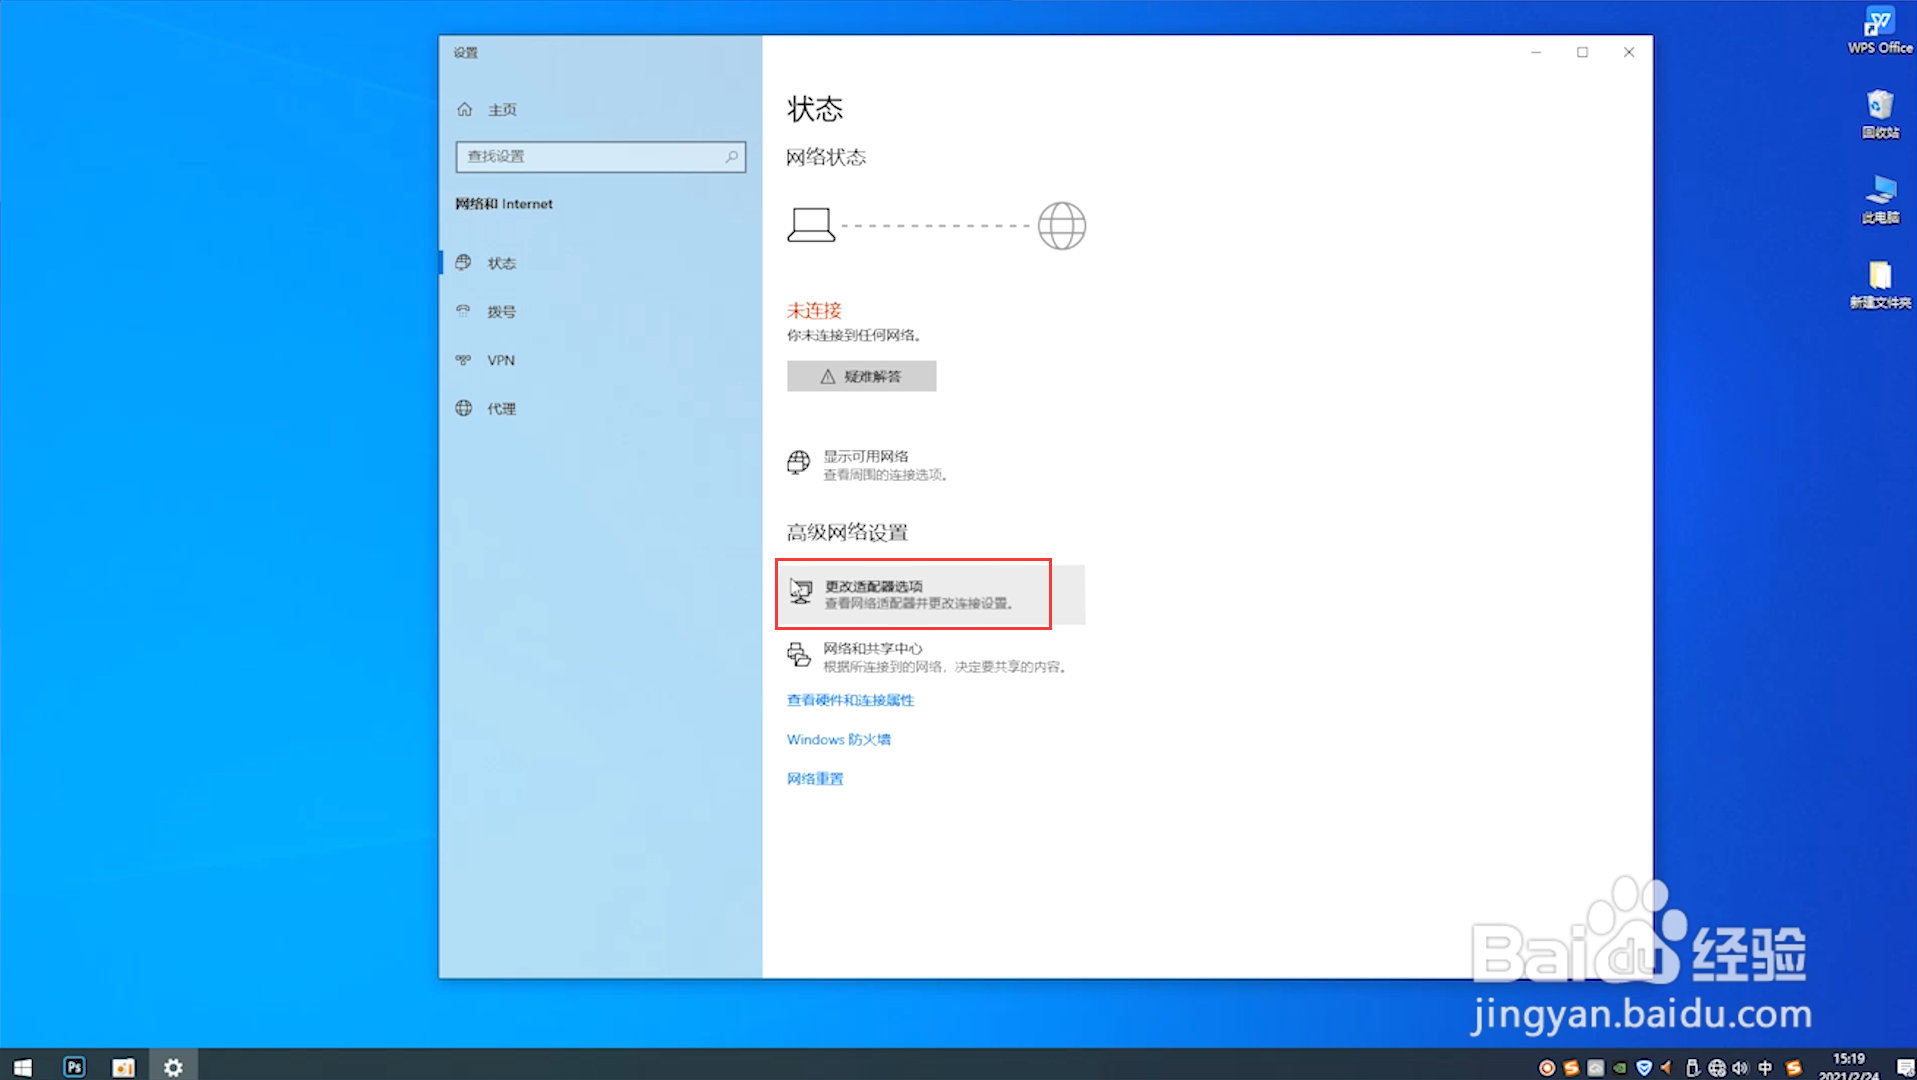Open the Windows 防火墙 link
Screen dimensions: 1917x1080
tap(839, 740)
